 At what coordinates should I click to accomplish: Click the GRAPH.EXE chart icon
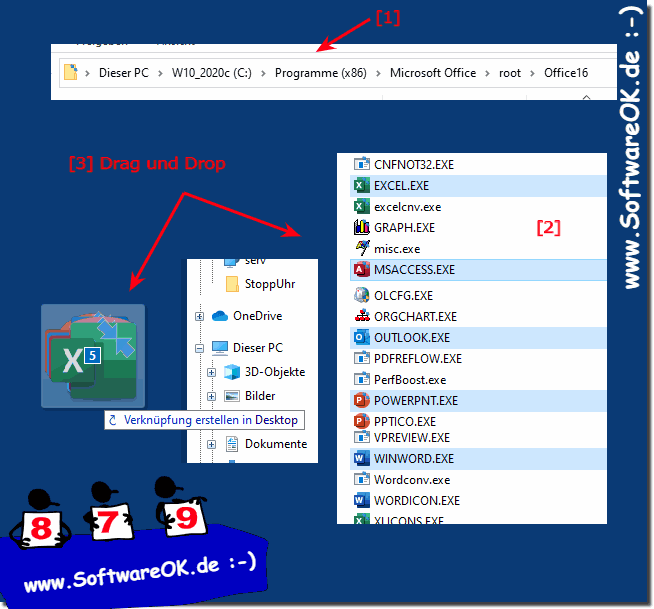tap(362, 227)
